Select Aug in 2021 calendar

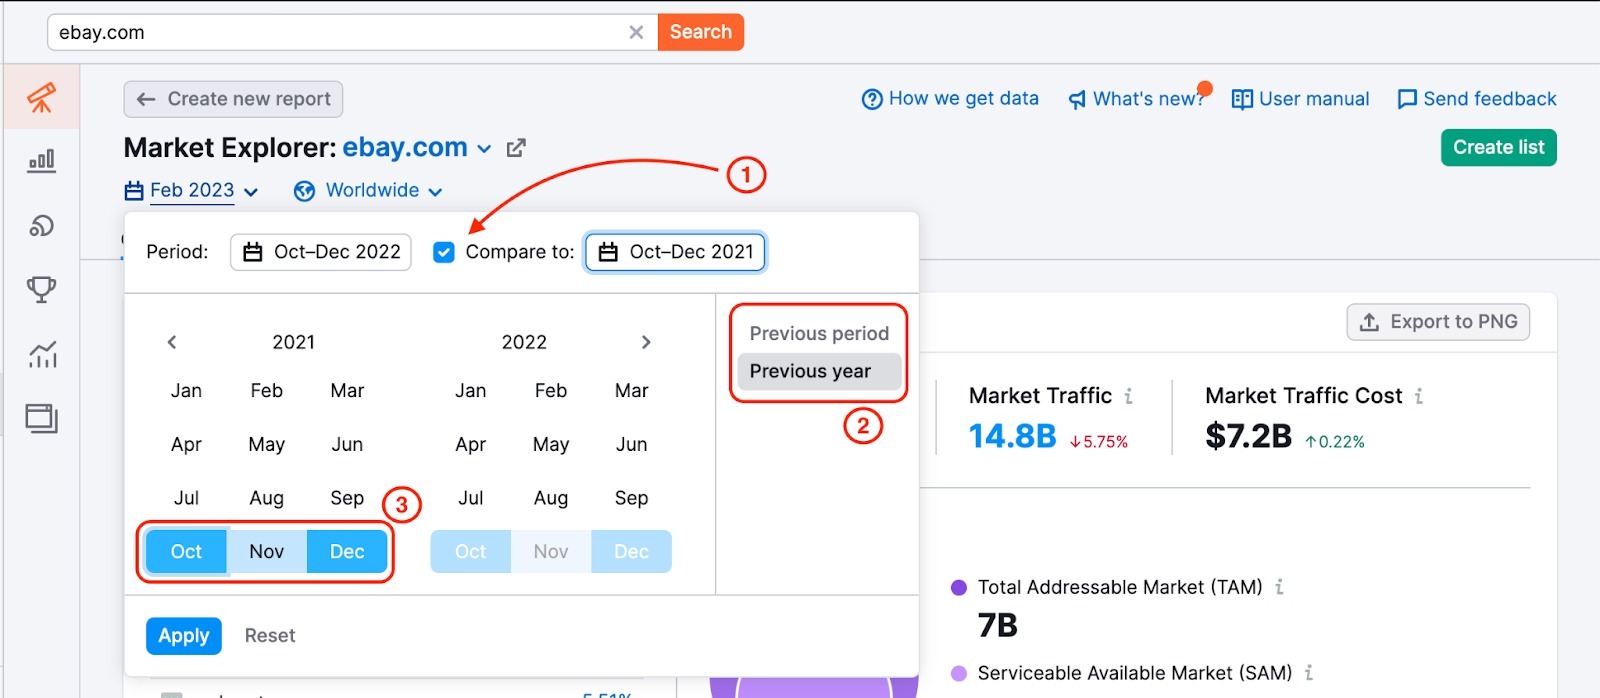coord(267,498)
